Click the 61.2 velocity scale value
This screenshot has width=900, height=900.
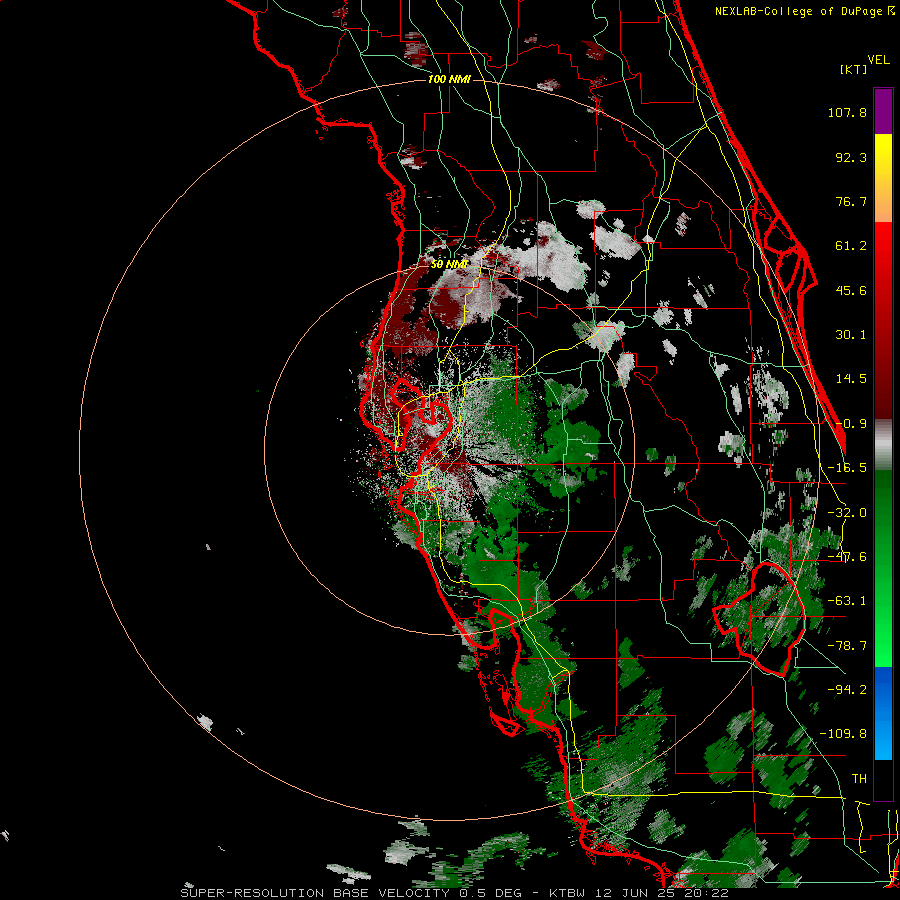click(x=851, y=246)
